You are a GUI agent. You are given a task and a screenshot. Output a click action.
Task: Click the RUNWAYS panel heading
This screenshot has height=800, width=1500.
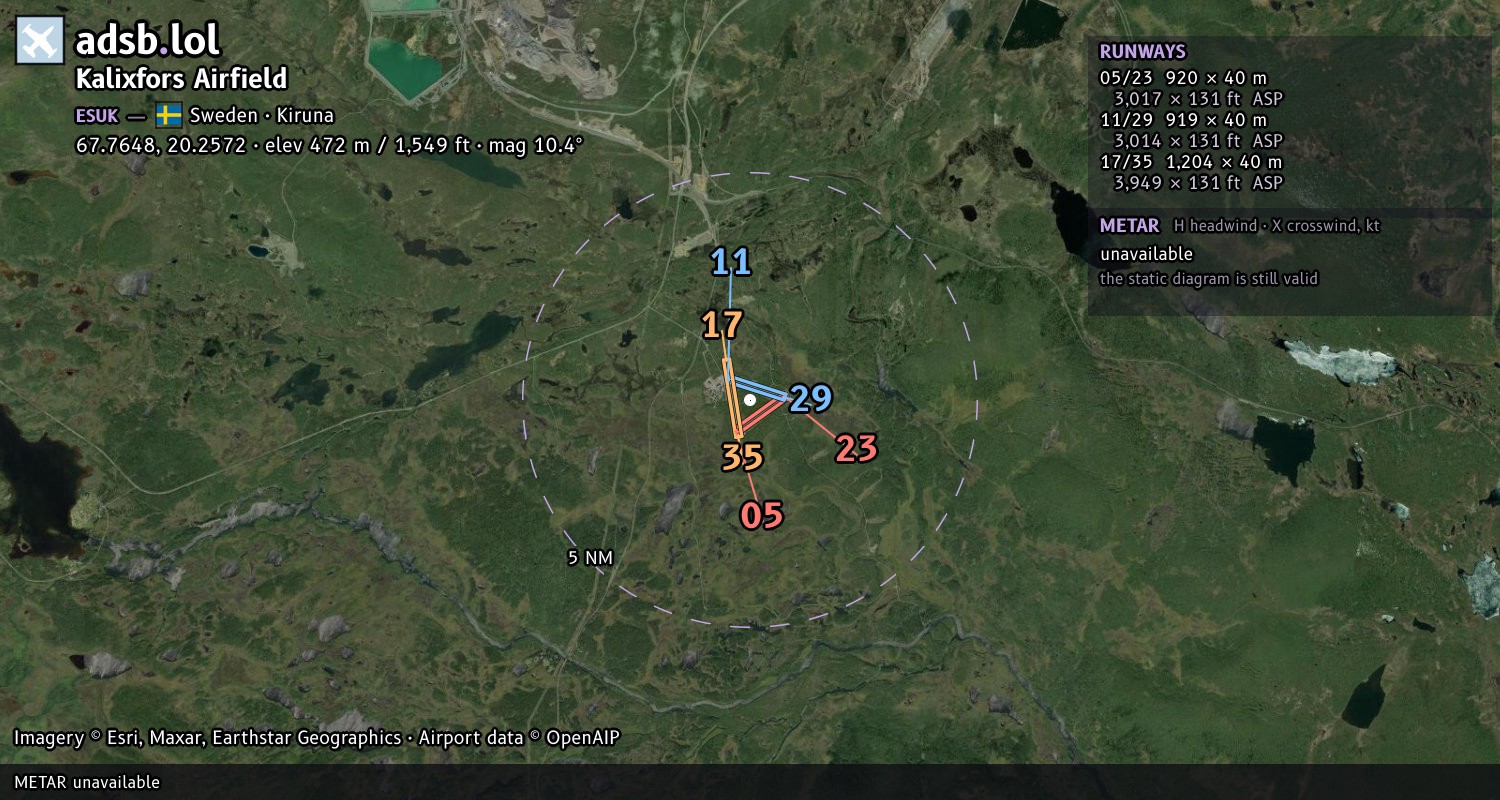1142,52
